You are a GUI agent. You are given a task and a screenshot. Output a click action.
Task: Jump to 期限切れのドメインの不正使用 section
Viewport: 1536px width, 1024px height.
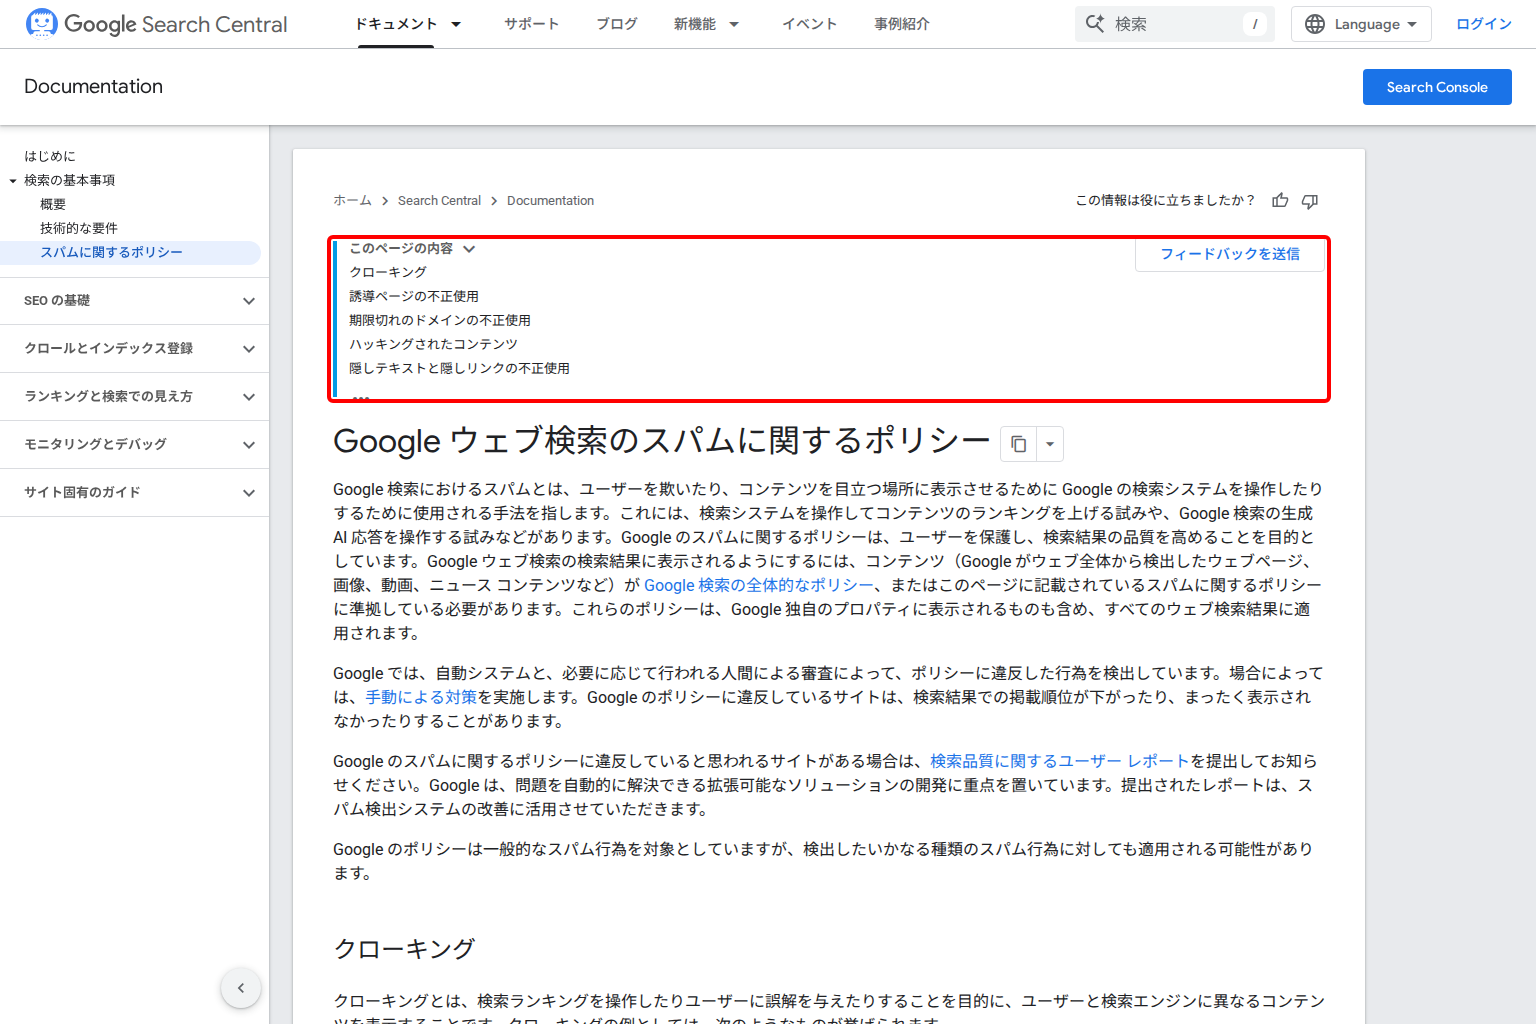440,320
